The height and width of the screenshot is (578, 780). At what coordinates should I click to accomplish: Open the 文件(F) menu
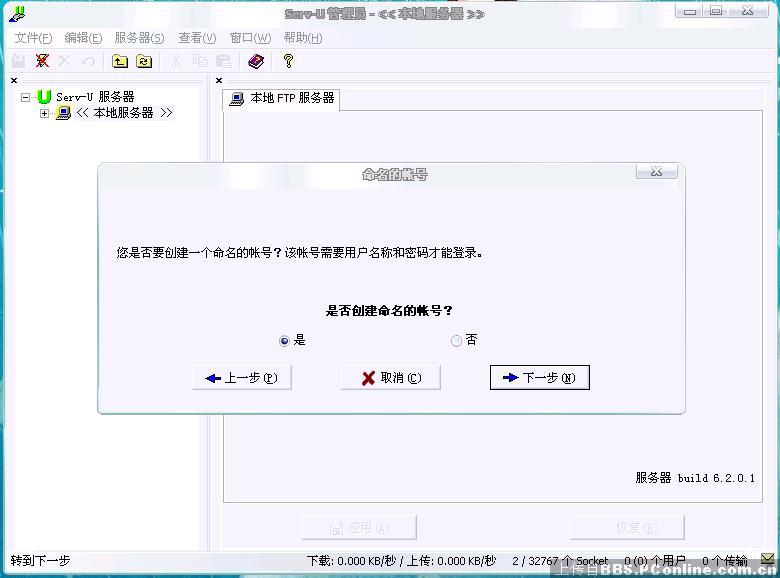coord(33,38)
